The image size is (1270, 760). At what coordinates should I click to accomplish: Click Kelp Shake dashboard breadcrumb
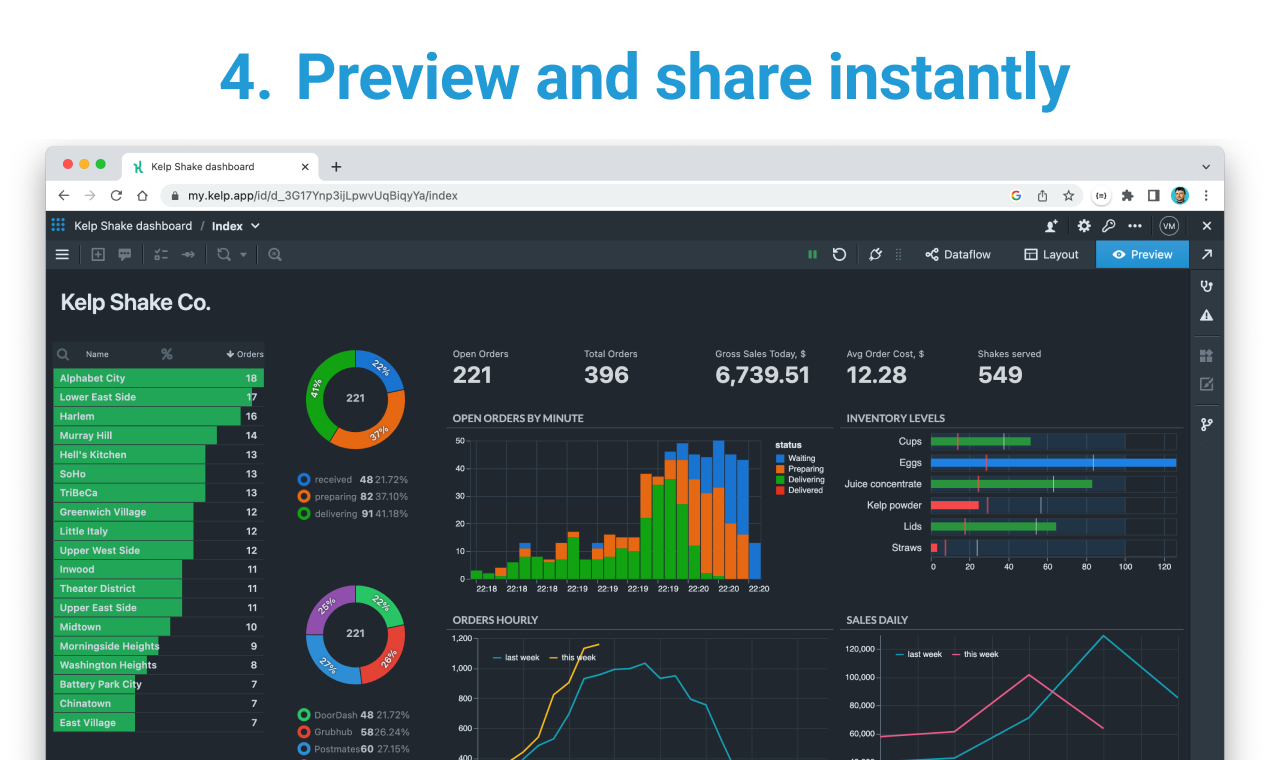point(133,226)
